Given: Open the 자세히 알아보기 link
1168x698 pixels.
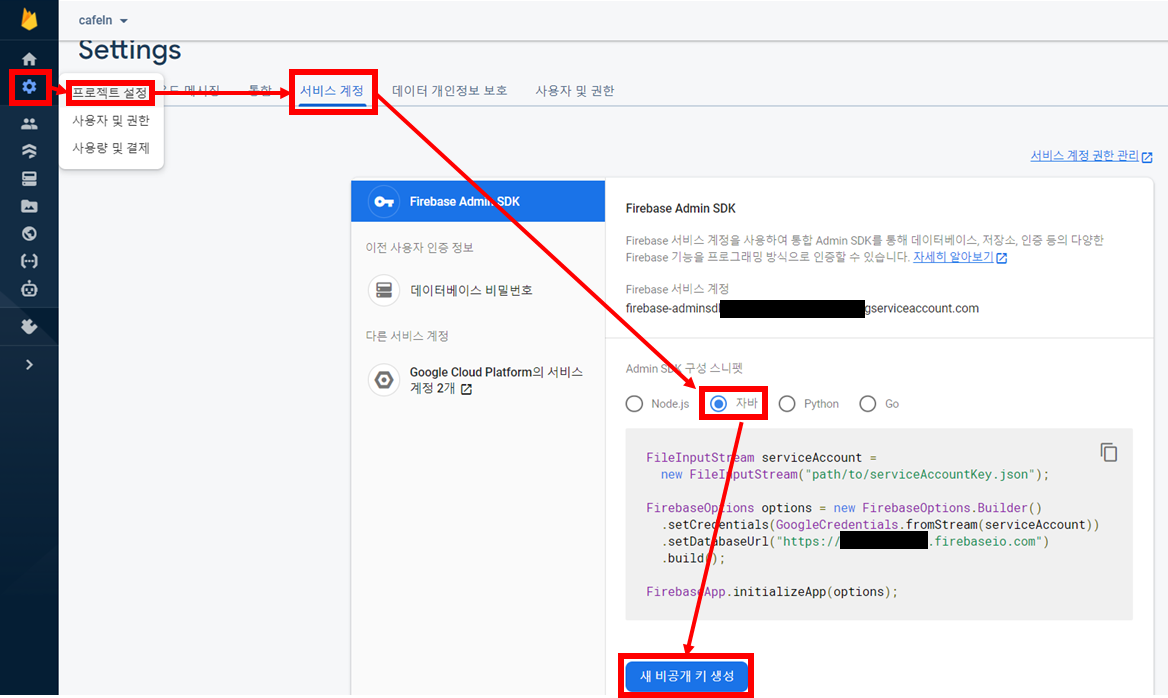Looking at the screenshot, I should click(959, 257).
